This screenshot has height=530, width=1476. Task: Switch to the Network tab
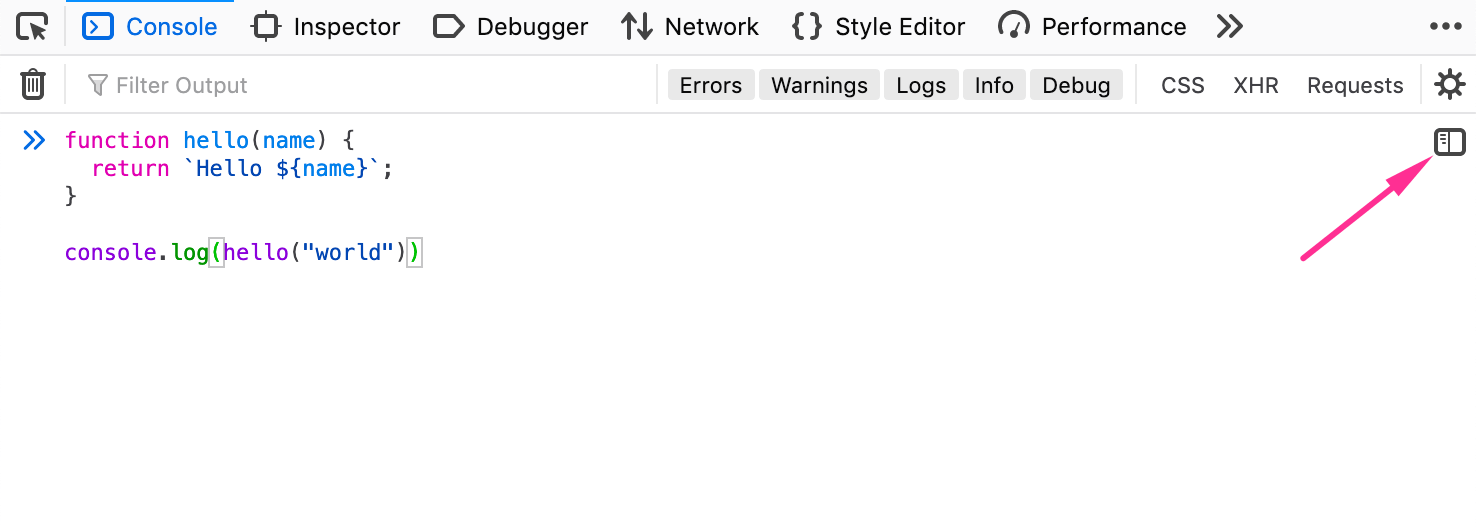click(x=690, y=27)
